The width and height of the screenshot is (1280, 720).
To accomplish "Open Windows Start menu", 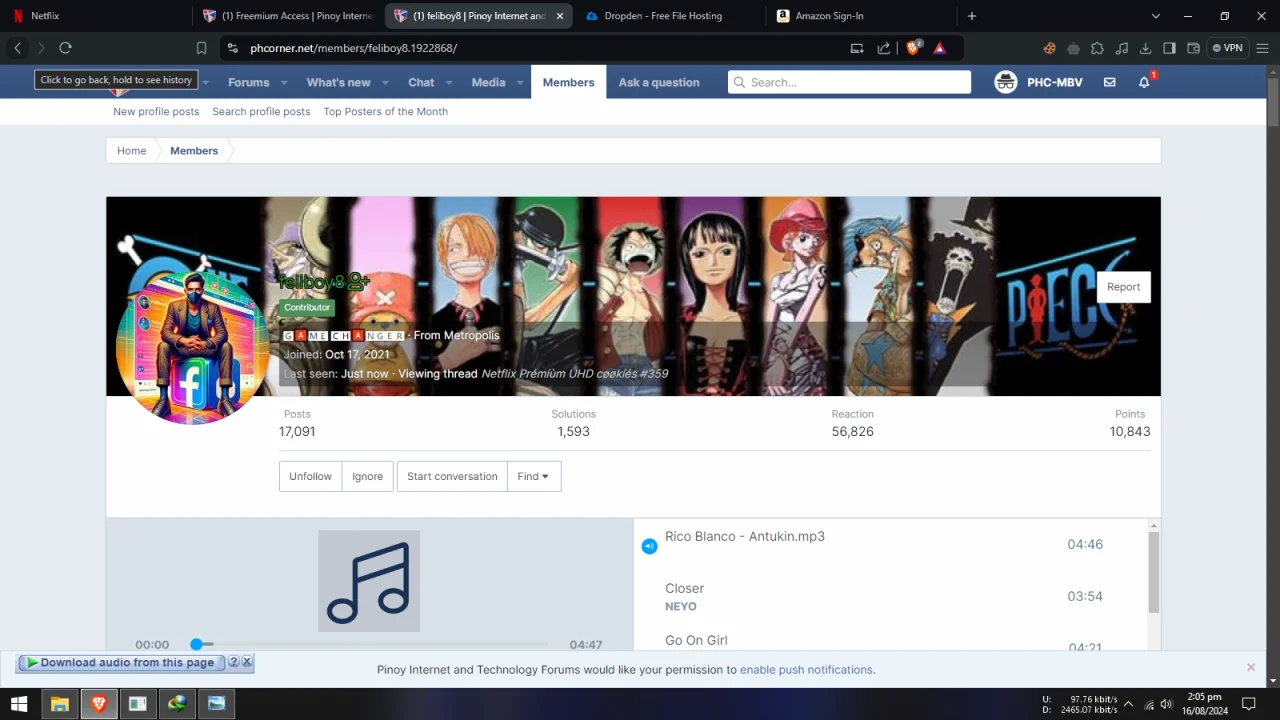I will [x=19, y=704].
